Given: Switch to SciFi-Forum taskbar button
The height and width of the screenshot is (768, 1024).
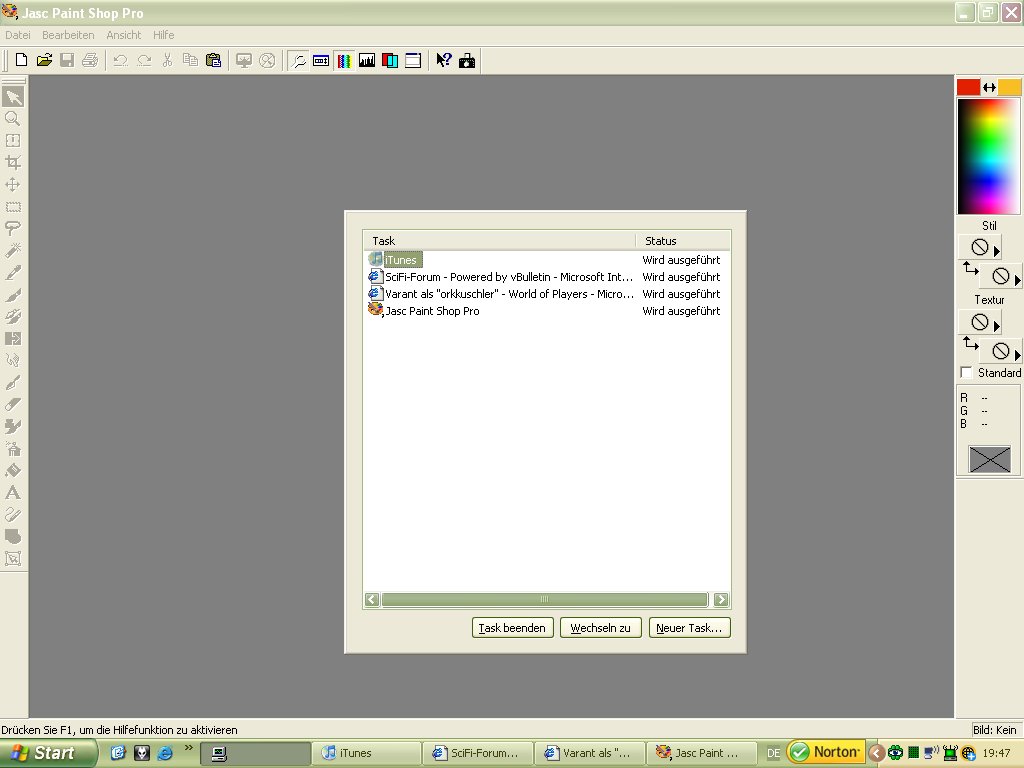Looking at the screenshot, I should point(477,753).
